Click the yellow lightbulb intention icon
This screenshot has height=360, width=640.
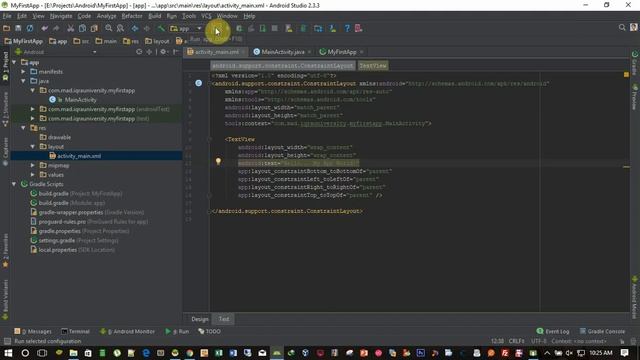coord(218,162)
